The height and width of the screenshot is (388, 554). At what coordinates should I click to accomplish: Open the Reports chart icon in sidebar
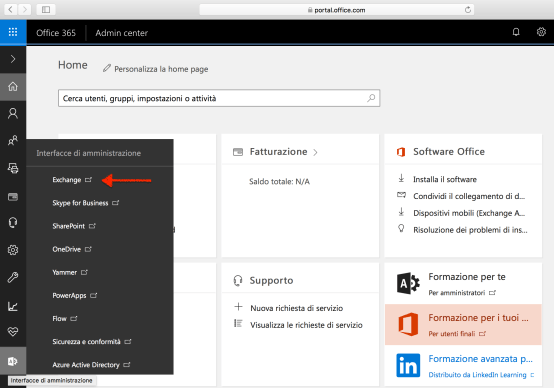click(x=13, y=306)
